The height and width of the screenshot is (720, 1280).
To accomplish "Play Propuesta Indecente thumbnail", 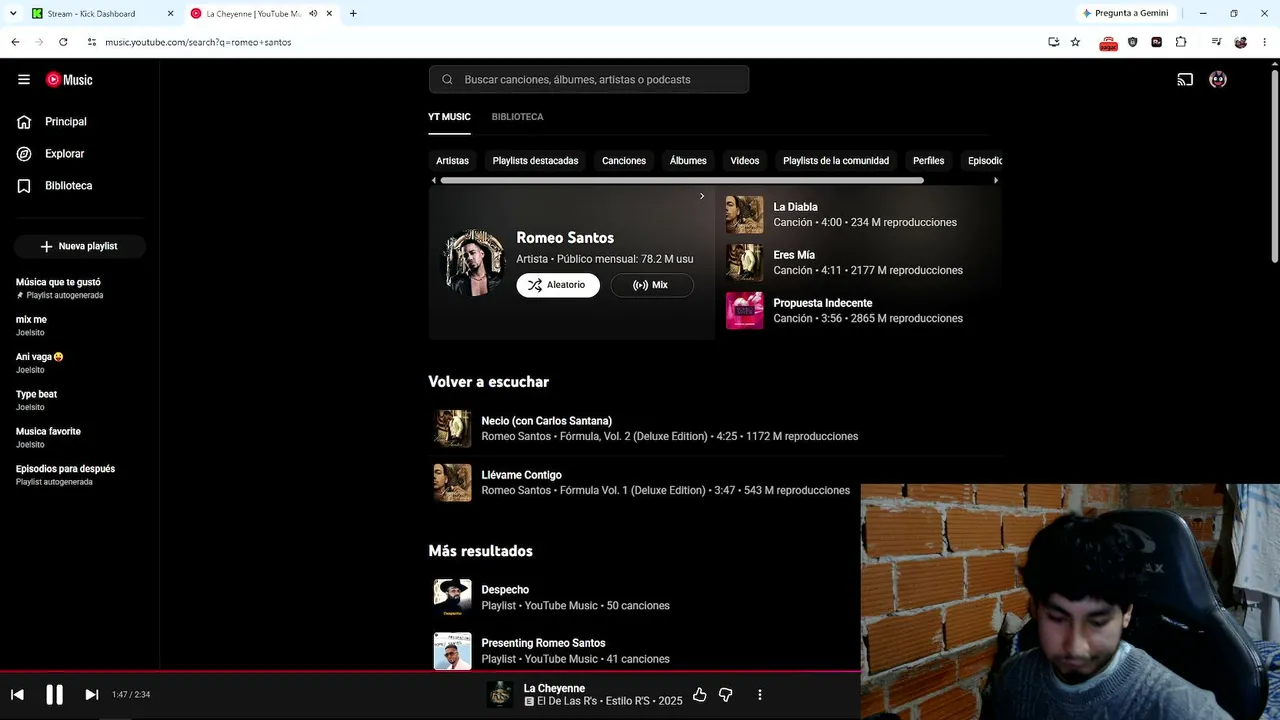I will (744, 311).
